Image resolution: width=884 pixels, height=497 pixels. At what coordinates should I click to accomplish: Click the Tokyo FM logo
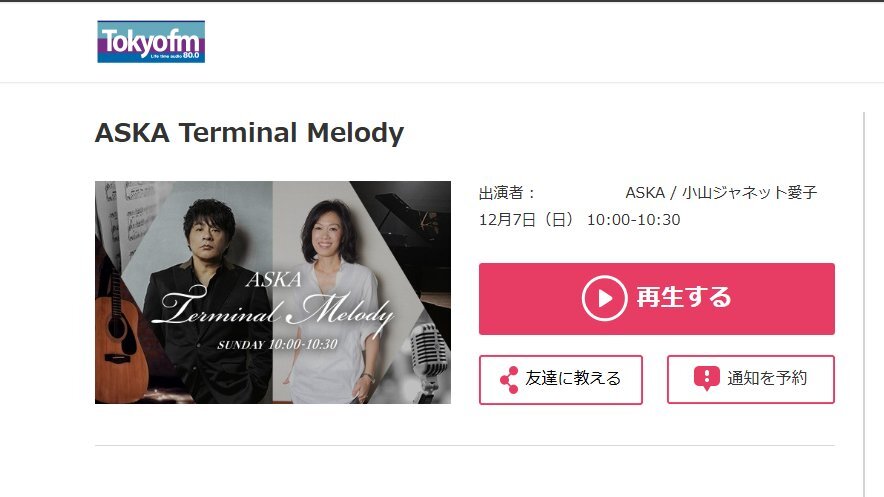pyautogui.click(x=151, y=42)
